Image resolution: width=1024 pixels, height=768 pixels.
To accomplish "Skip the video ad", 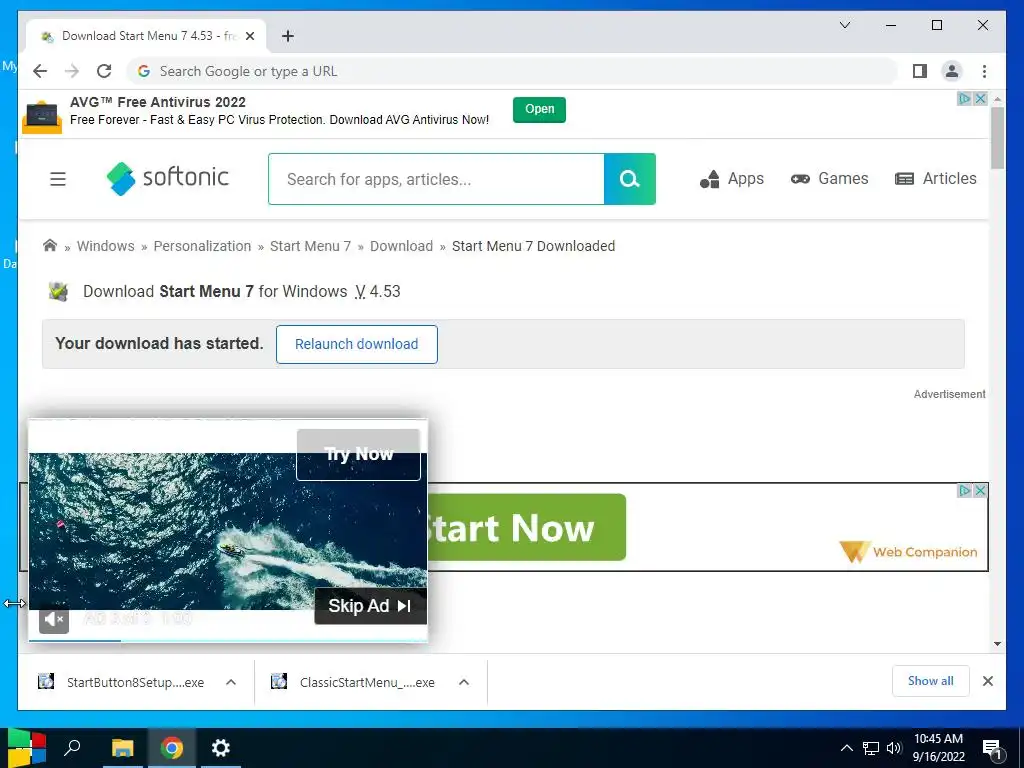I will tap(370, 606).
